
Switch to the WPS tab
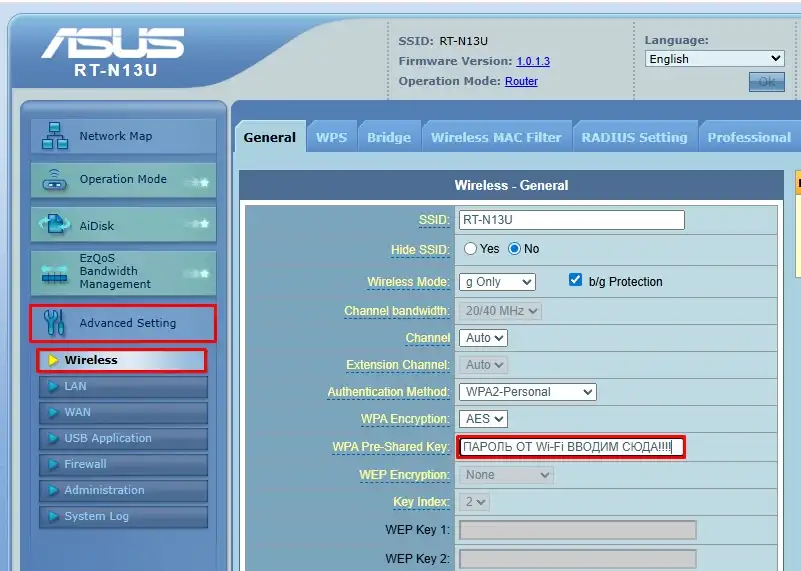pyautogui.click(x=331, y=137)
